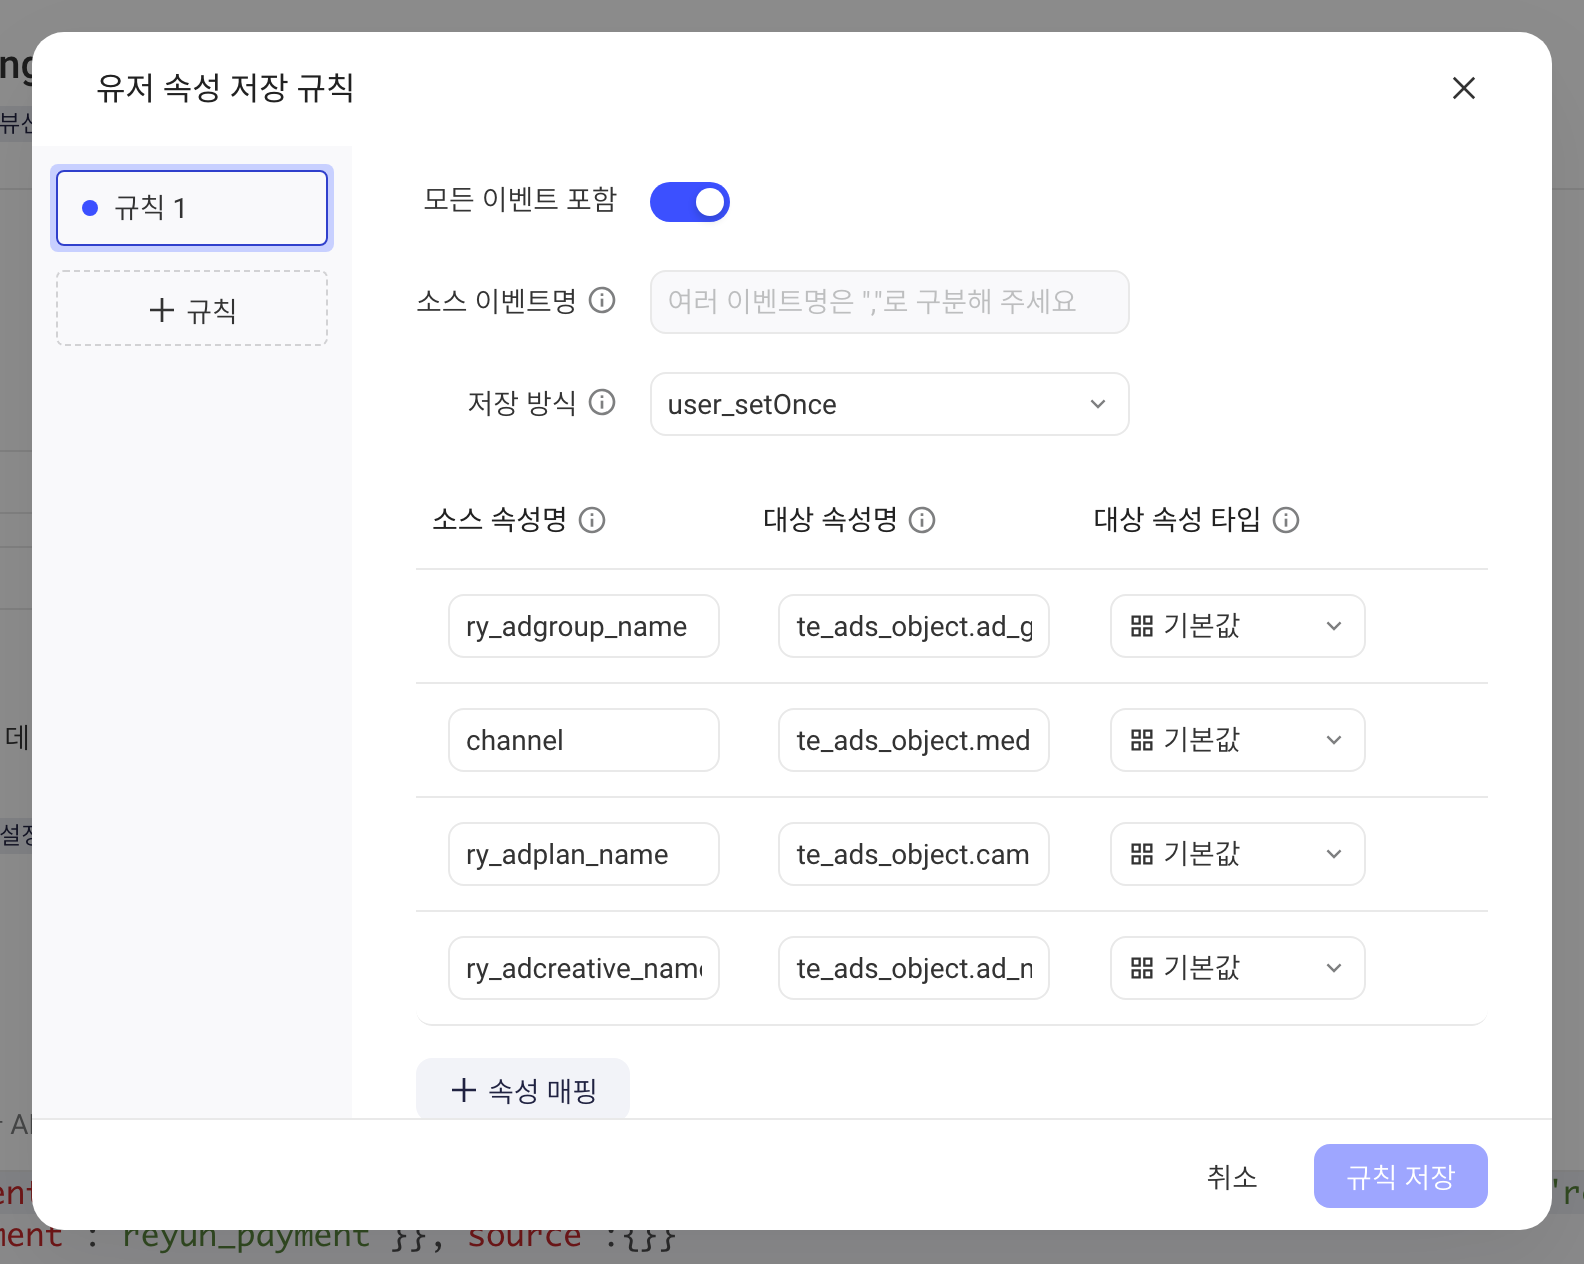
Task: Click the te_ads_object.ad_g target property field
Action: coord(914,626)
